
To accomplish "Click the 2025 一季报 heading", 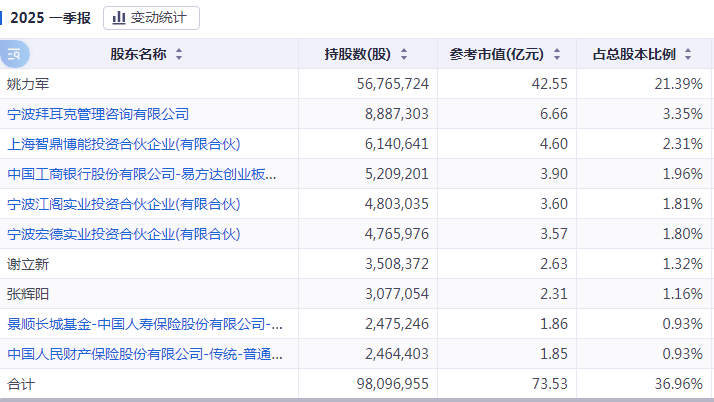I will [50, 18].
